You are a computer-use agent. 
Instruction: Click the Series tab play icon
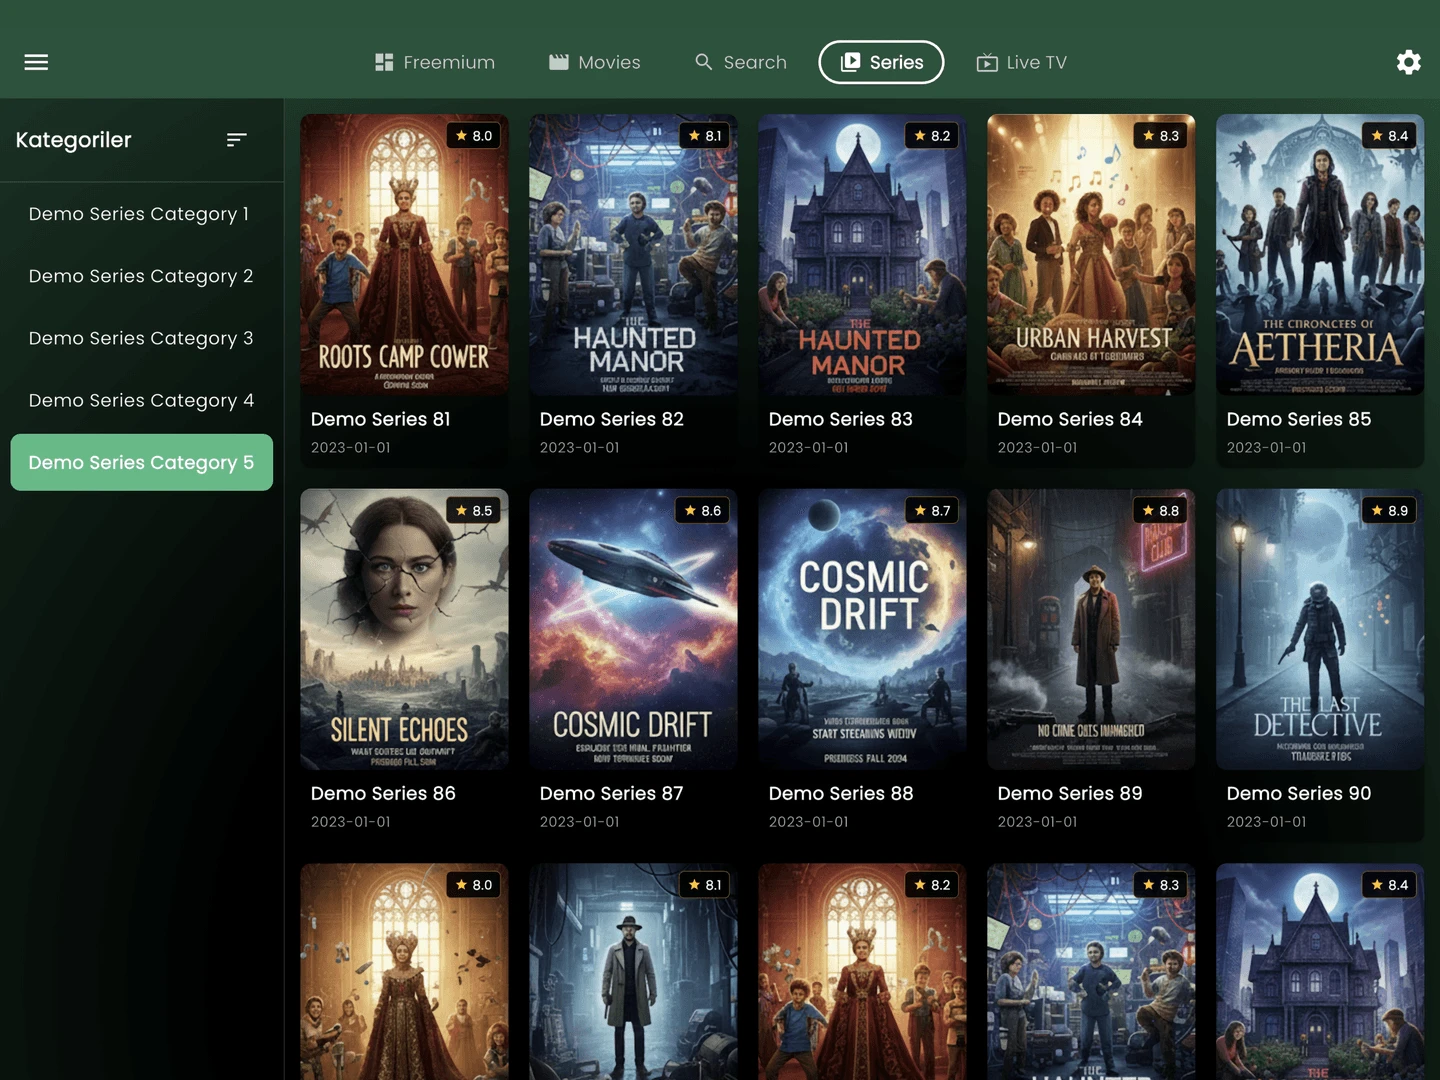tap(850, 62)
